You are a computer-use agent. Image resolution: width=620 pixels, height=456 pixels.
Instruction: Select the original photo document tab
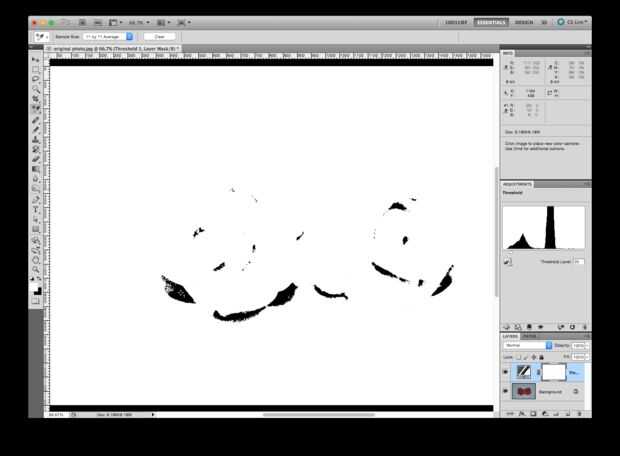click(x=114, y=48)
